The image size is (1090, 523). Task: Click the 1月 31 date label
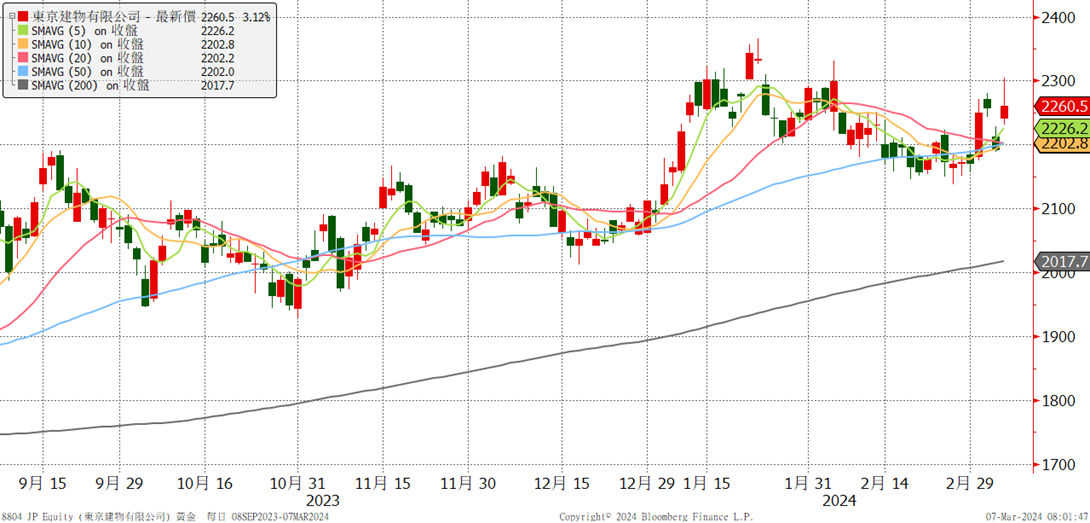(806, 483)
